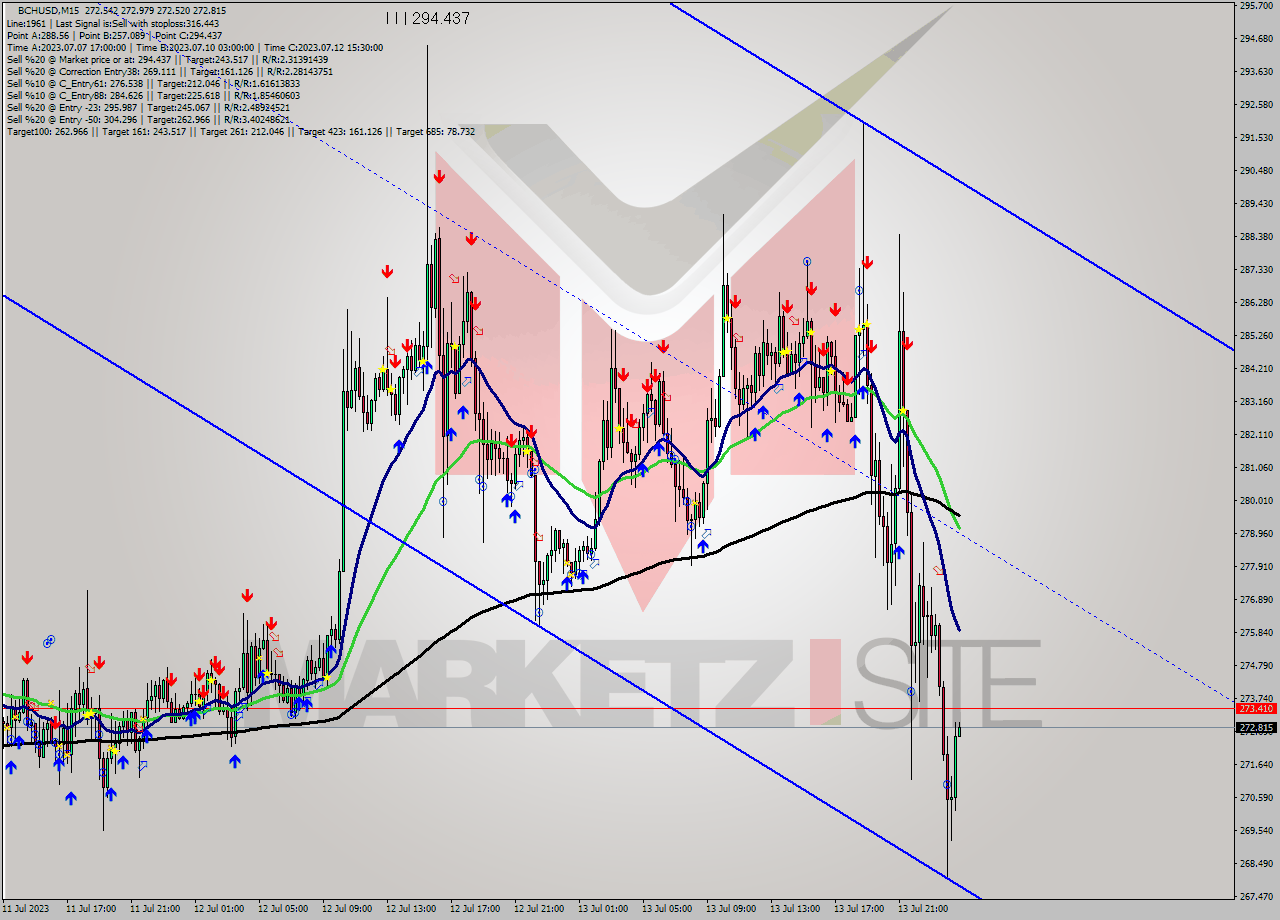Click the '12 Jul 17:00' time axis label
The width and height of the screenshot is (1280, 920).
point(475,910)
